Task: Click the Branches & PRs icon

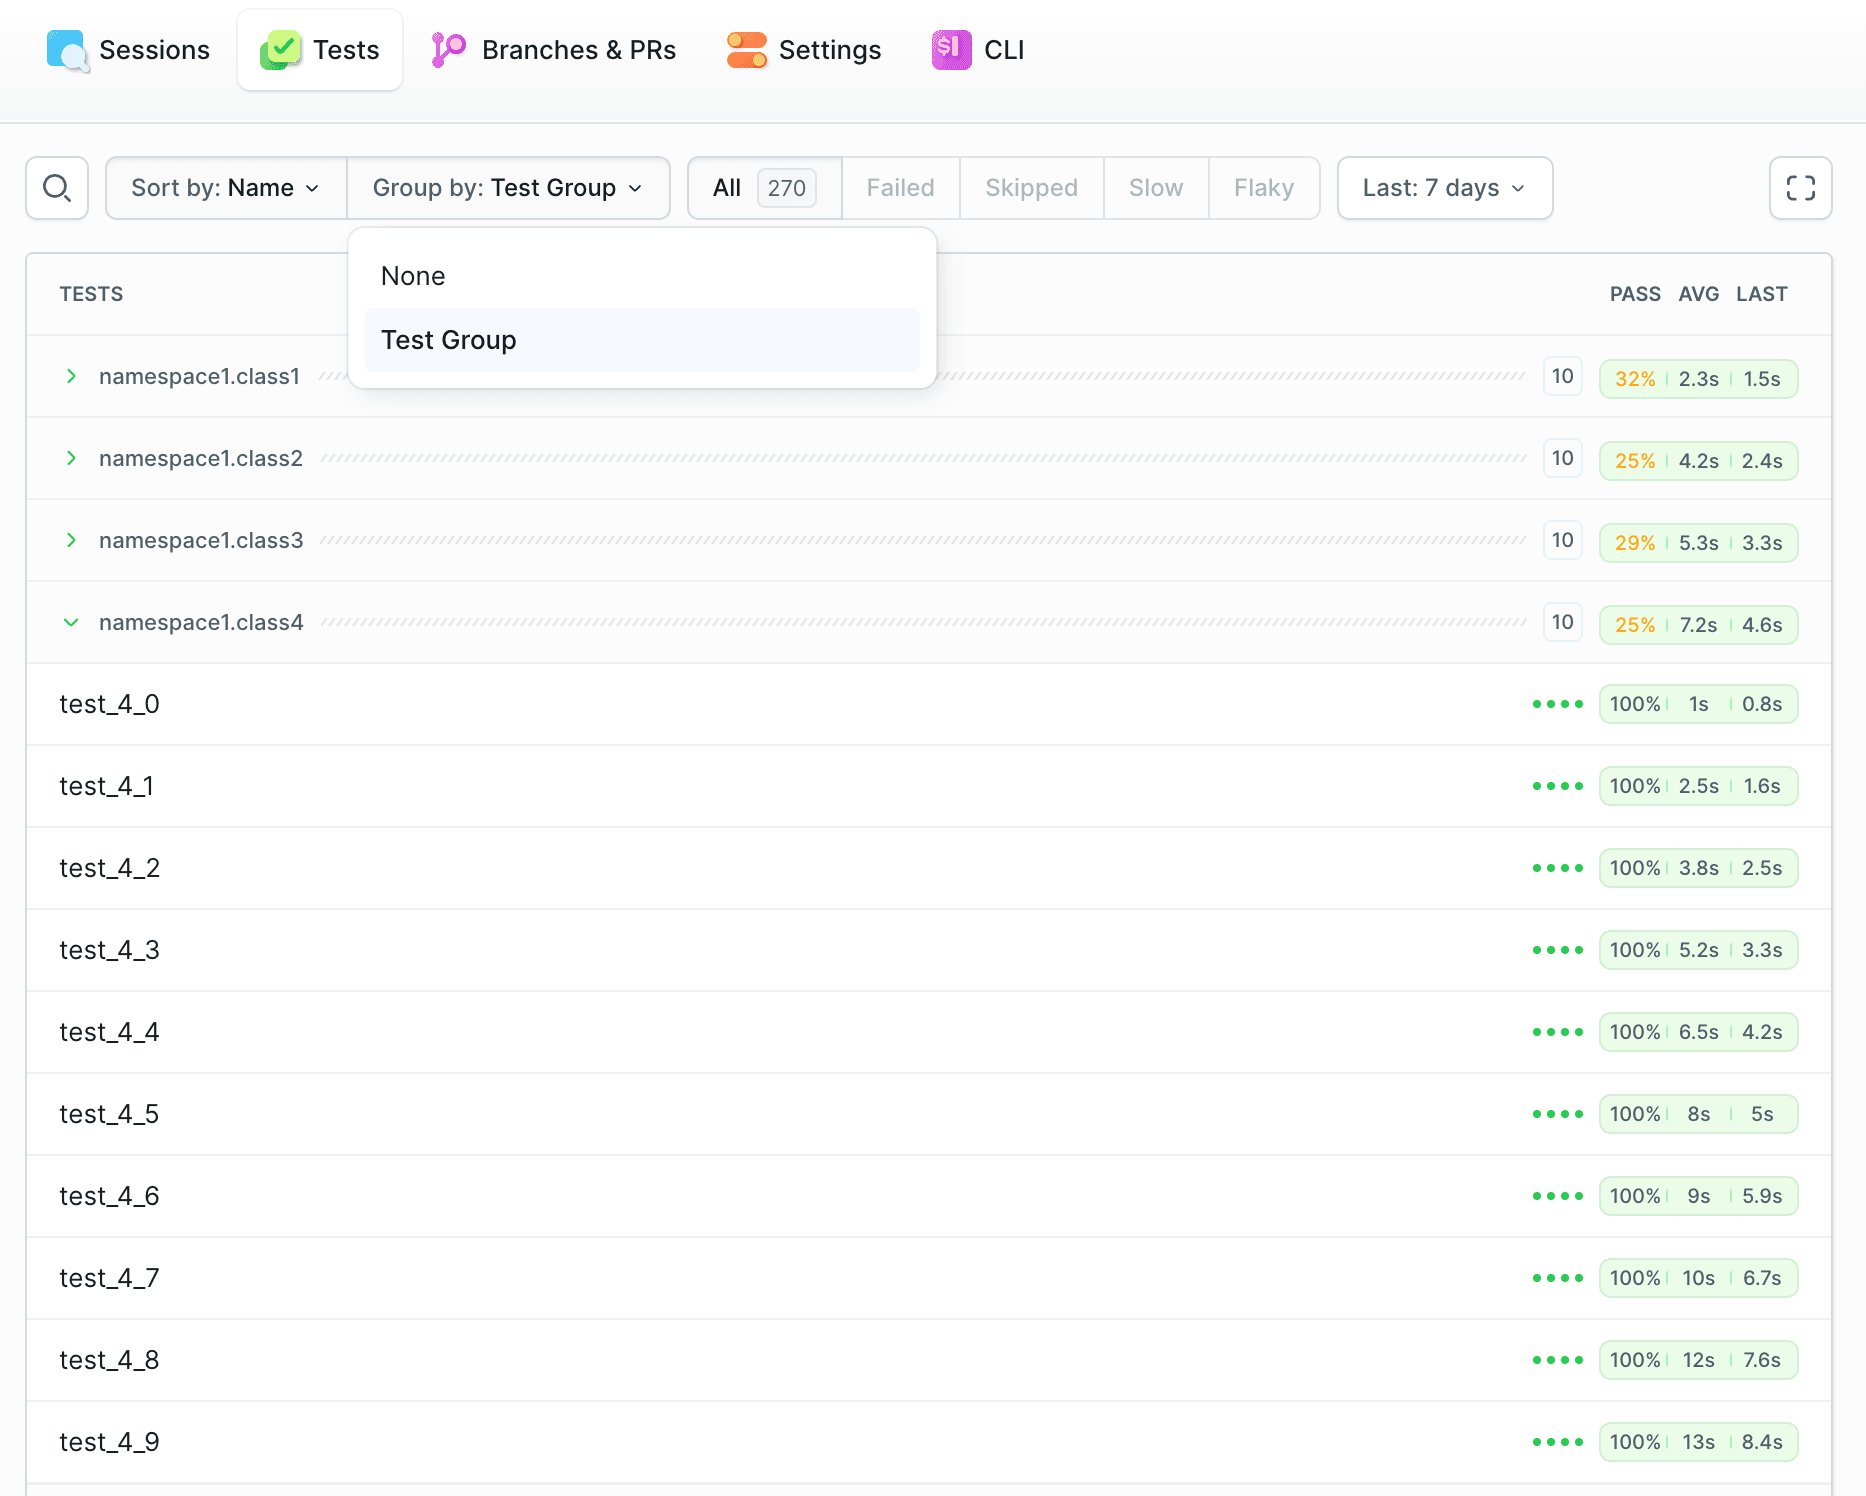Action: pos(448,50)
